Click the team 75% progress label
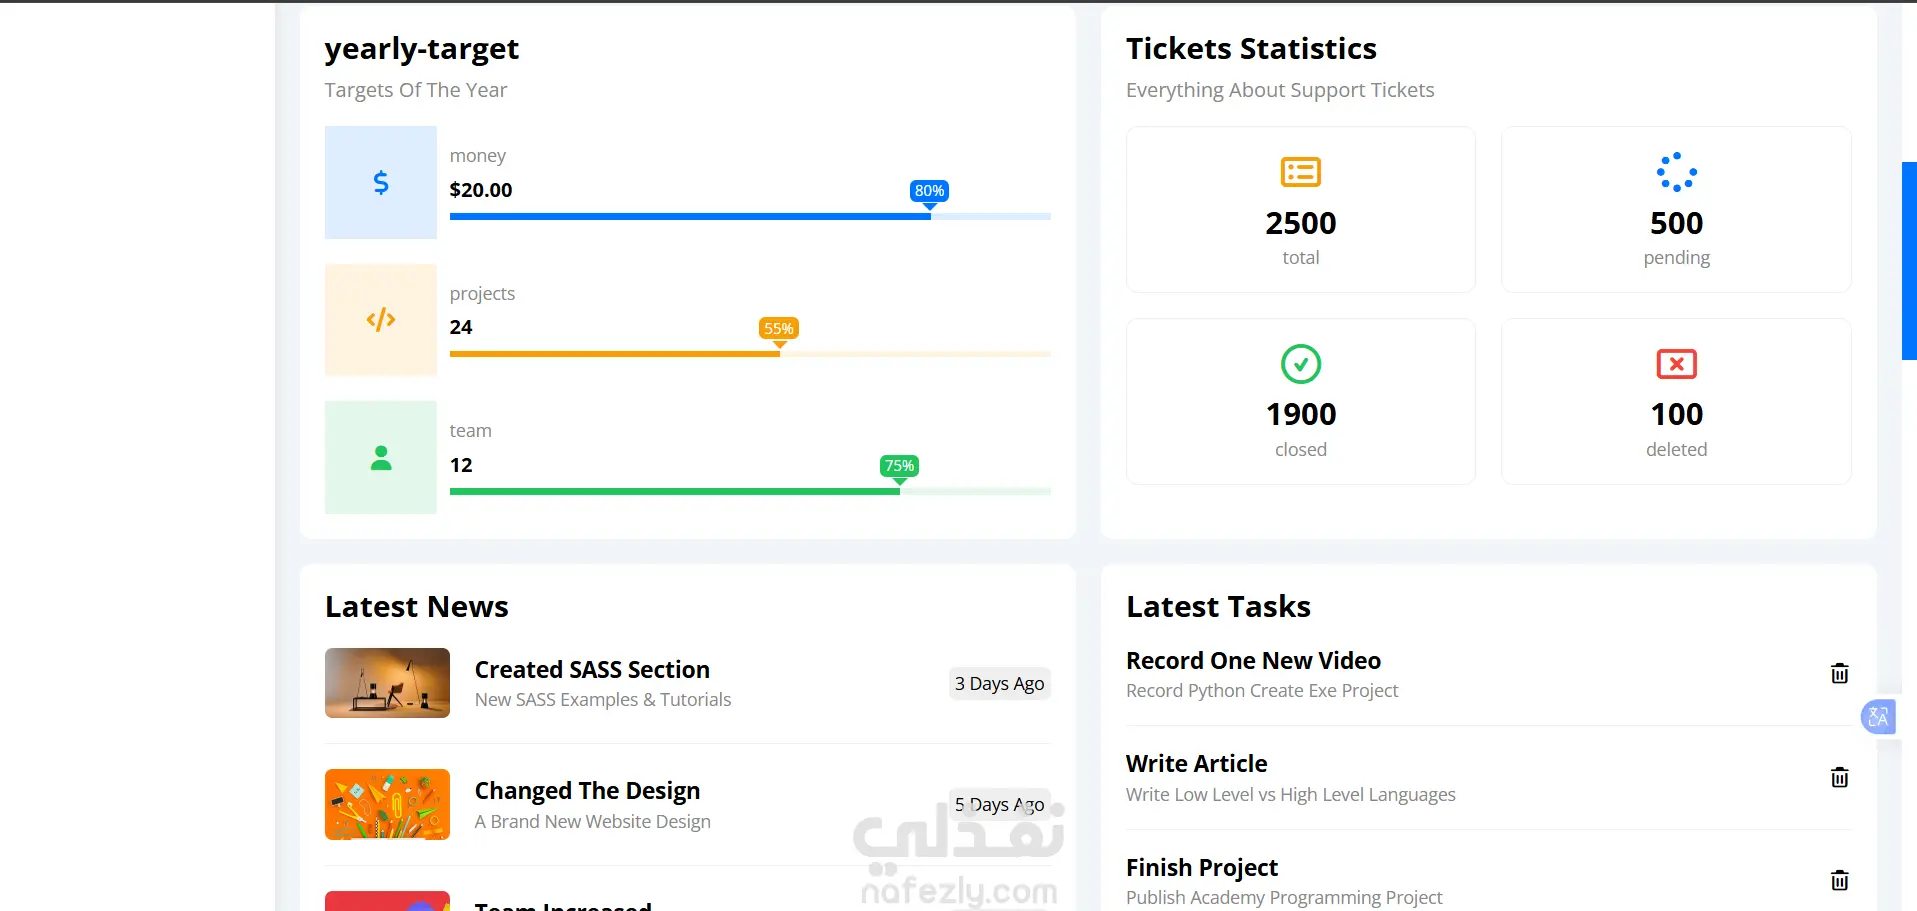The width and height of the screenshot is (1917, 911). point(899,466)
